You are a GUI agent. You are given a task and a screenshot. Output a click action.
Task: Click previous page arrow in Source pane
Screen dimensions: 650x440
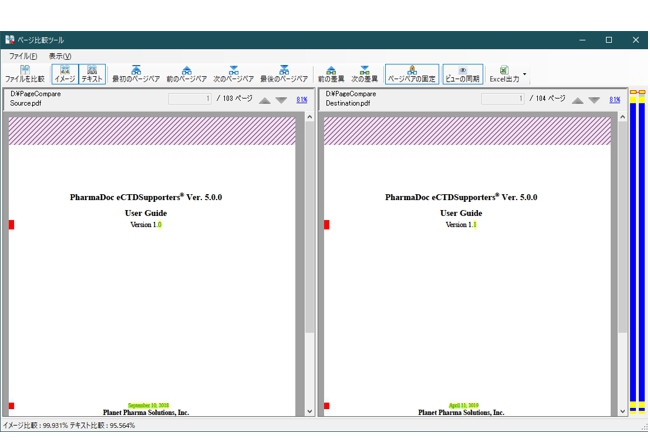(x=264, y=100)
